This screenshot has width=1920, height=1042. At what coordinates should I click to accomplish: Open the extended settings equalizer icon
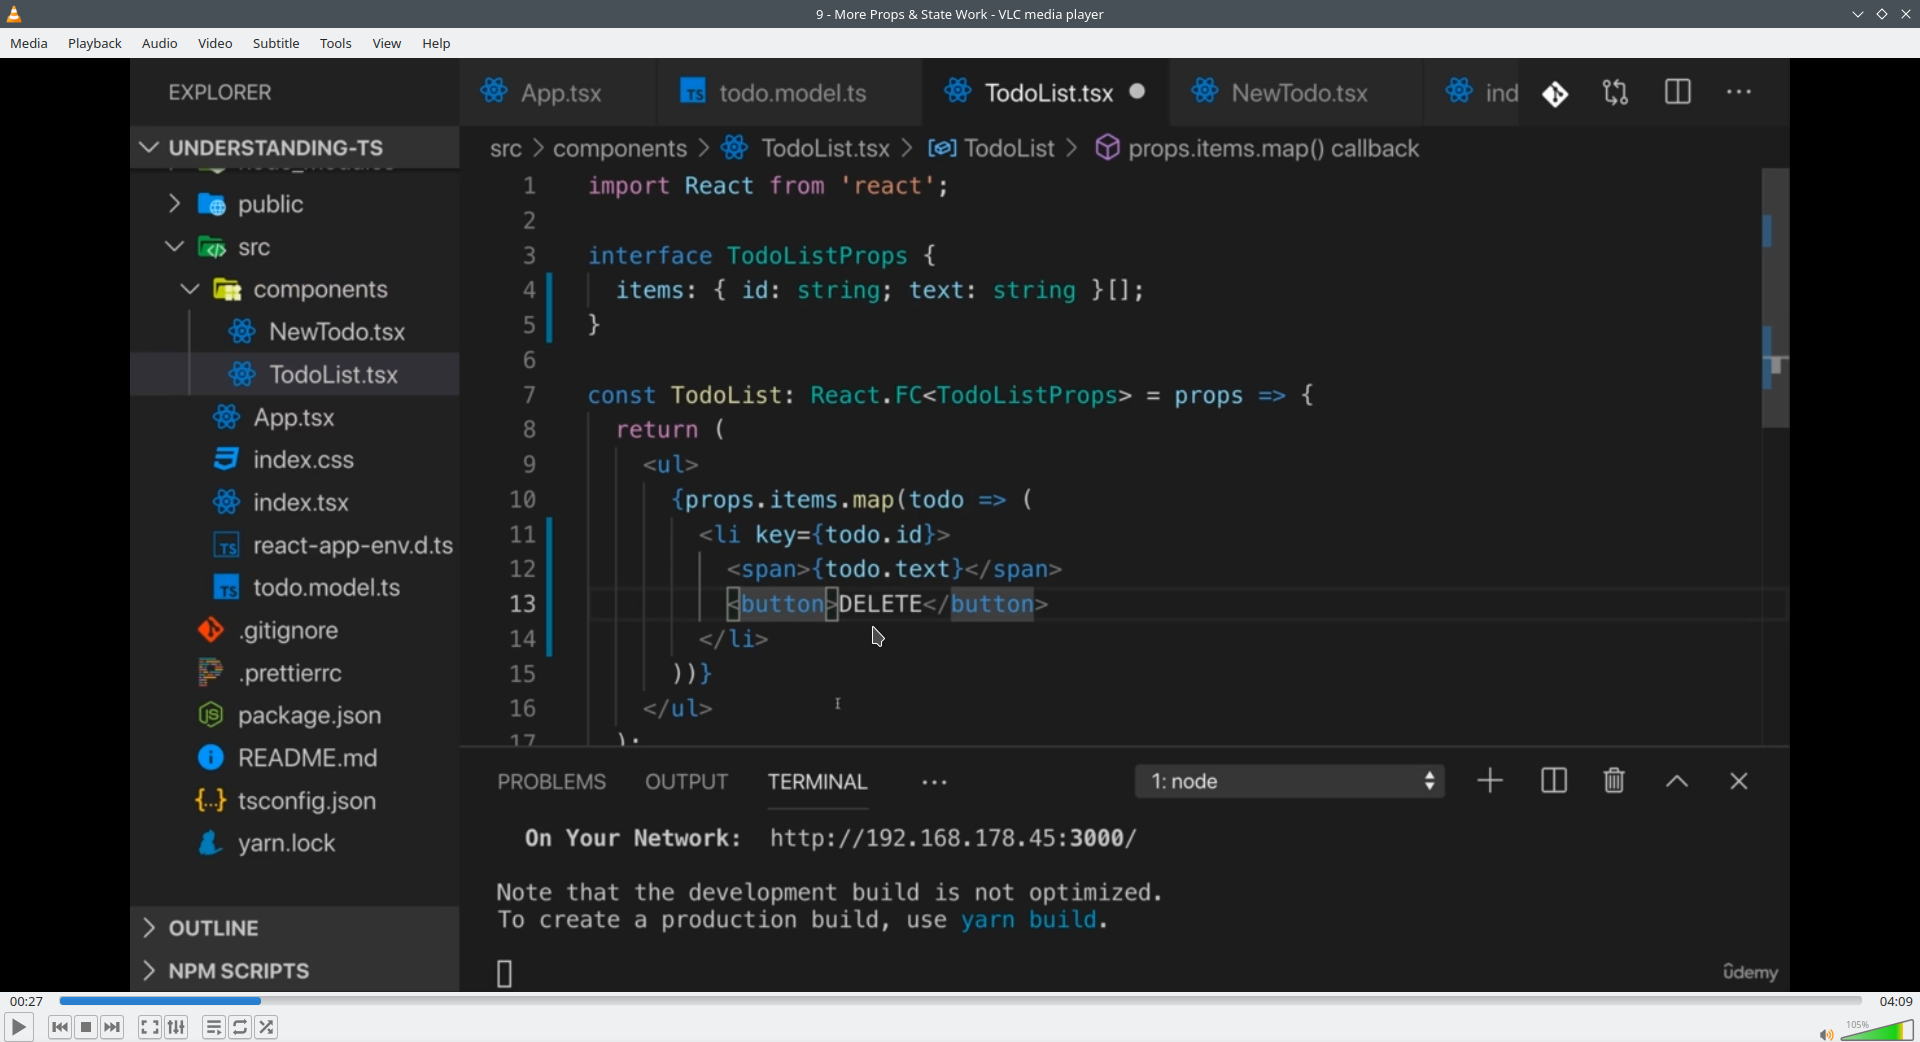tap(177, 1027)
